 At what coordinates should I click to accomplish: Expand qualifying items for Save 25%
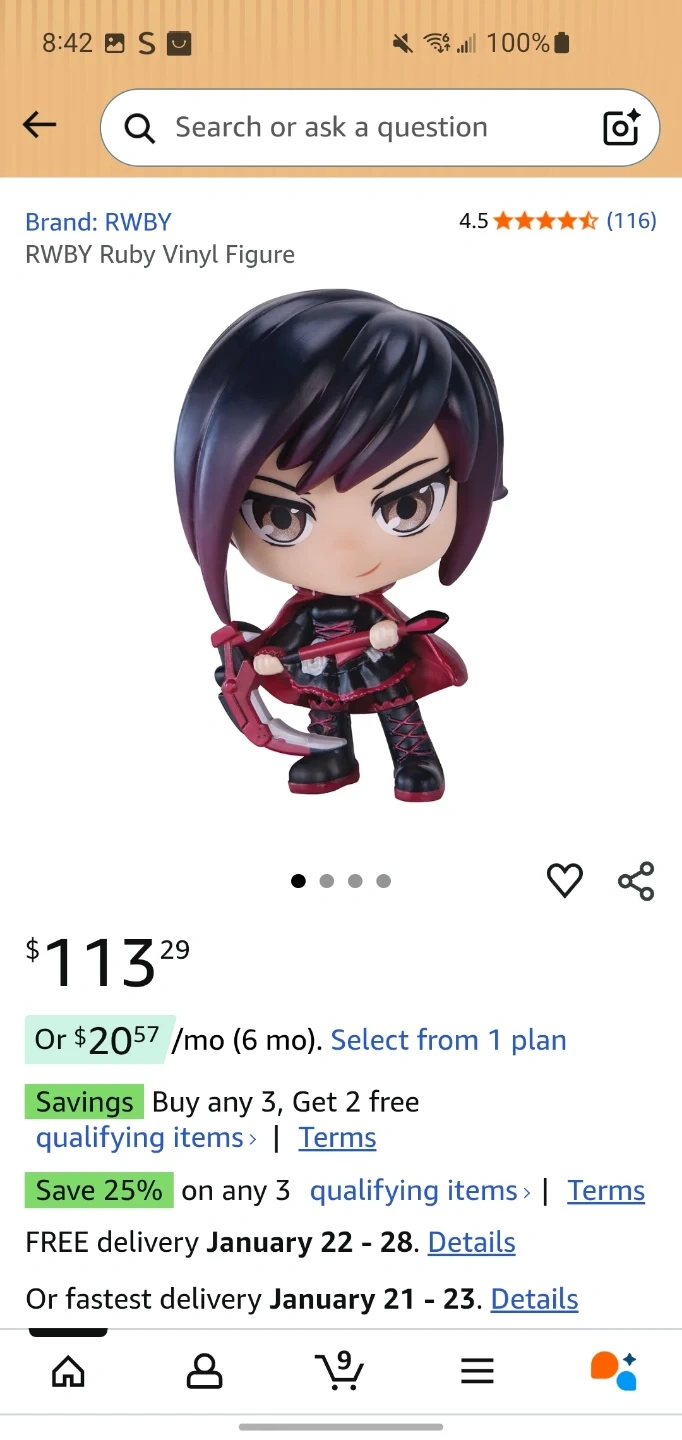click(420, 1191)
